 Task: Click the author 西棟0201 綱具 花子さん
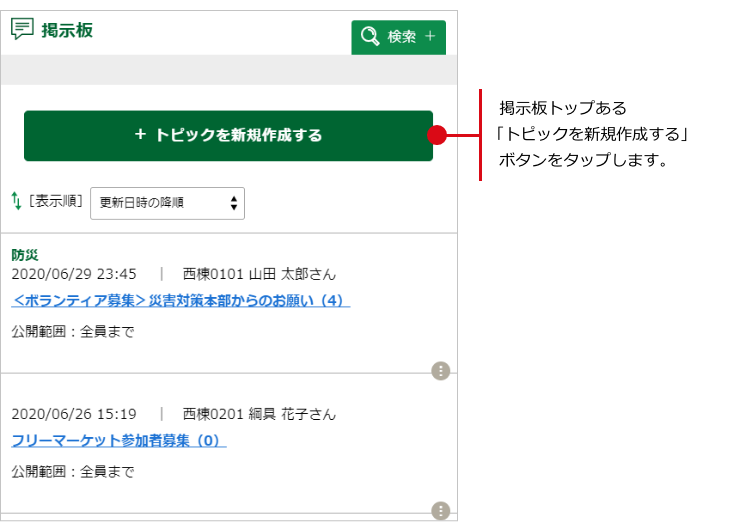(x=259, y=414)
